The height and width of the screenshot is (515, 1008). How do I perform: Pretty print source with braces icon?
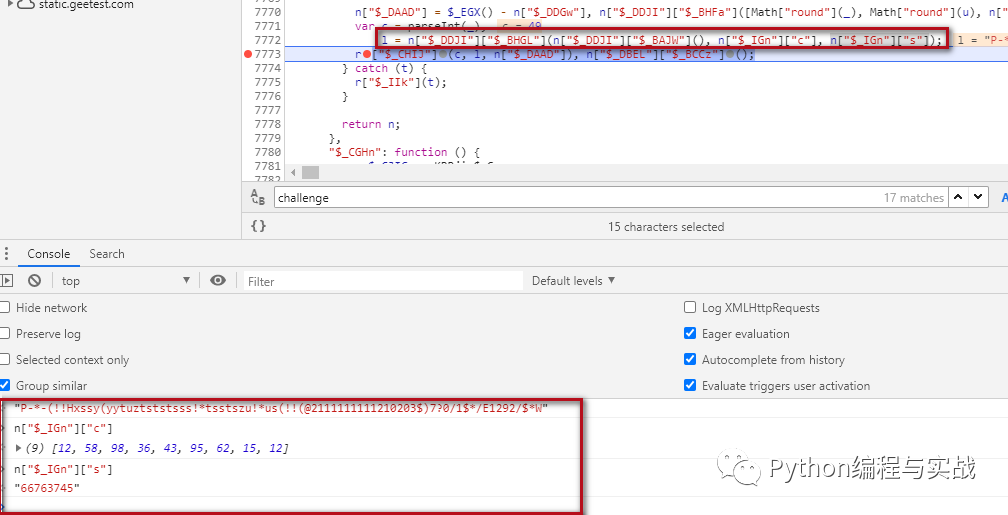point(258,226)
